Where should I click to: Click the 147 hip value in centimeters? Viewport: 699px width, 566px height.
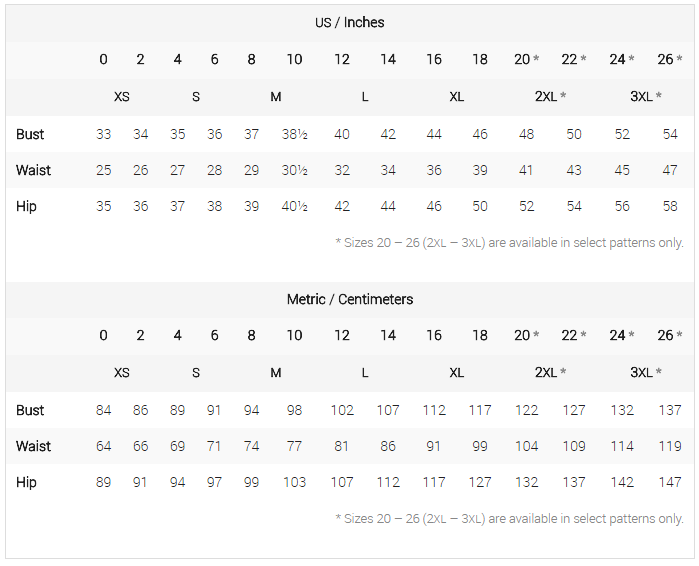(669, 482)
